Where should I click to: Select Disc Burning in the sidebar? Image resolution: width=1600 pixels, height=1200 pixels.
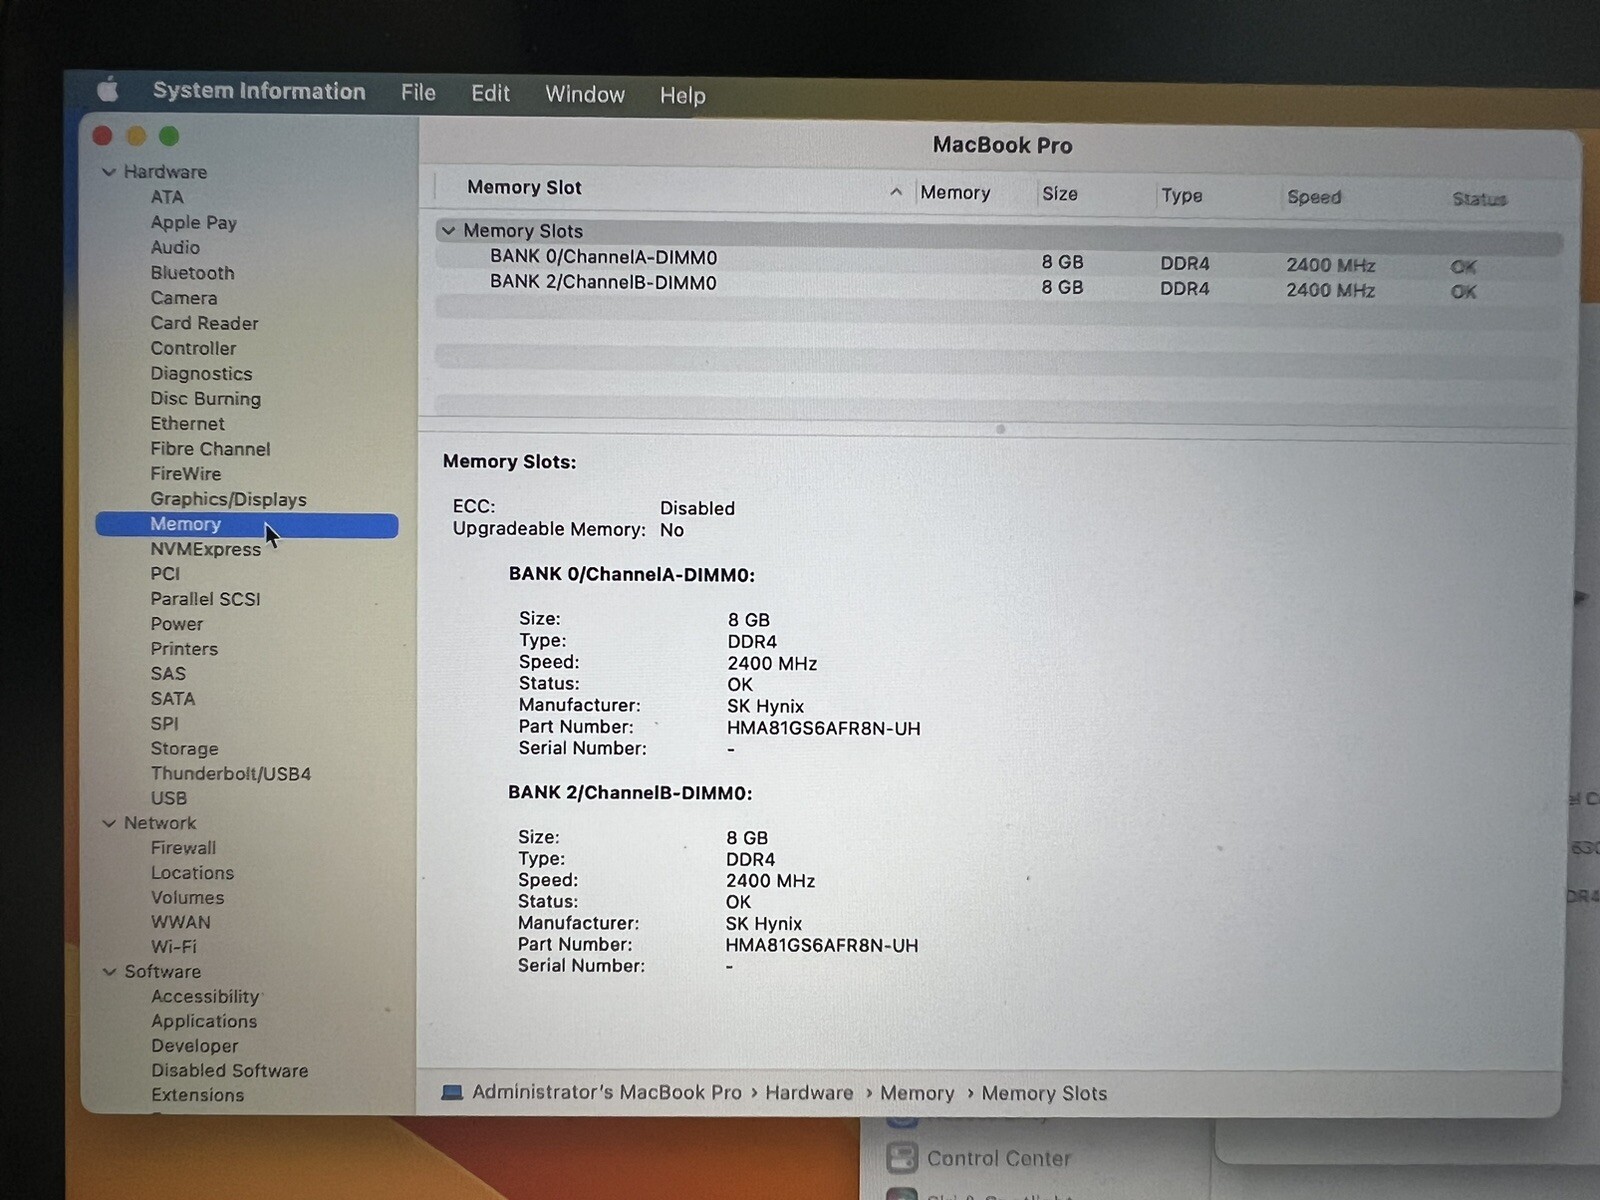point(205,398)
